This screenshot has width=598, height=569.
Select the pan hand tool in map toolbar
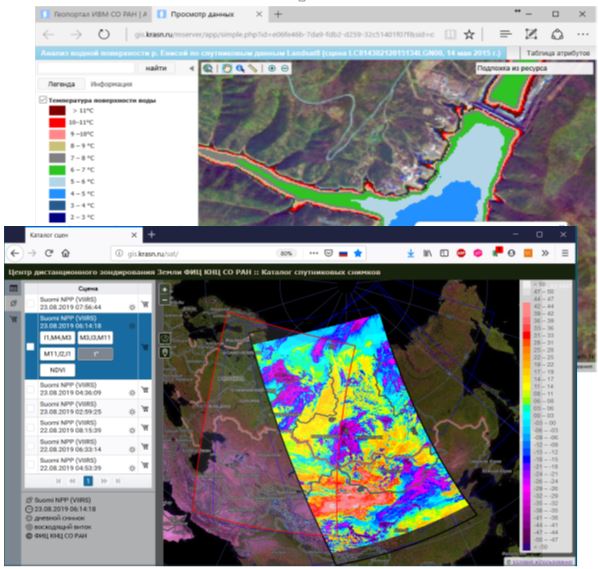pos(227,69)
